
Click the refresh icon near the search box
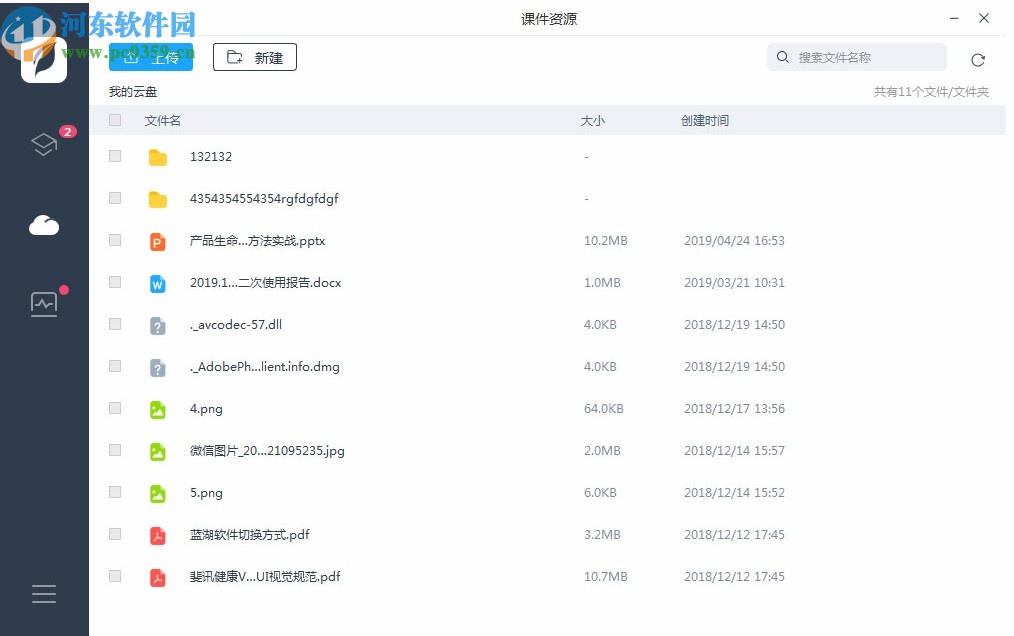point(978,59)
